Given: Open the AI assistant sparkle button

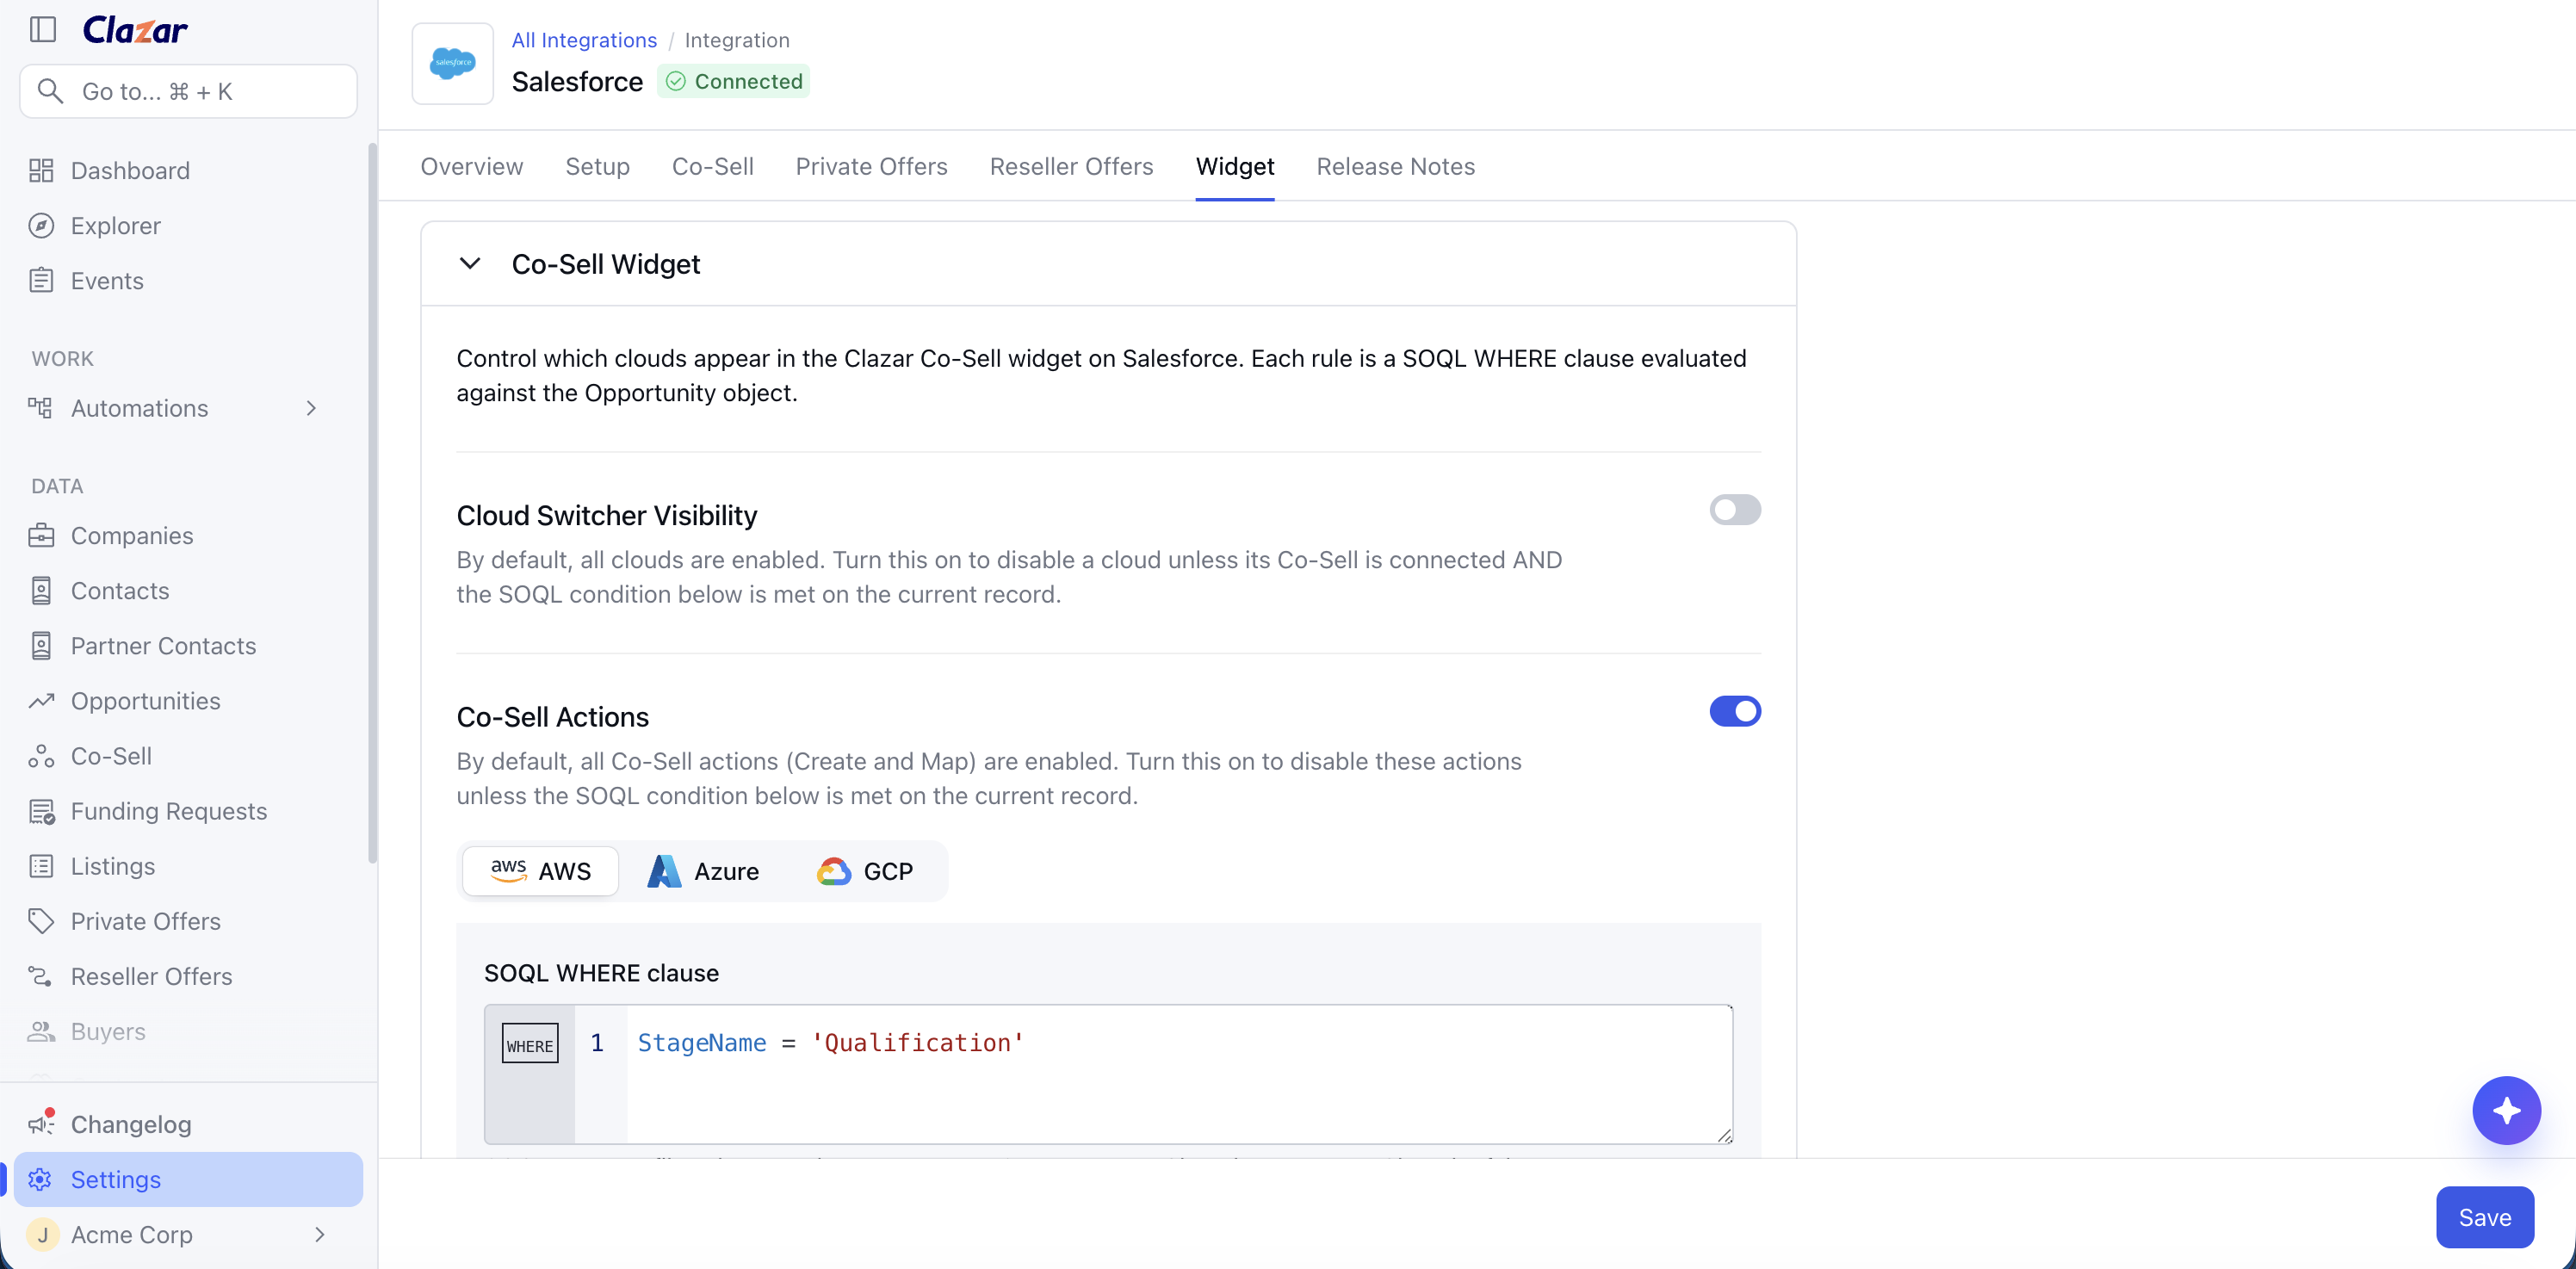Looking at the screenshot, I should pos(2506,1110).
